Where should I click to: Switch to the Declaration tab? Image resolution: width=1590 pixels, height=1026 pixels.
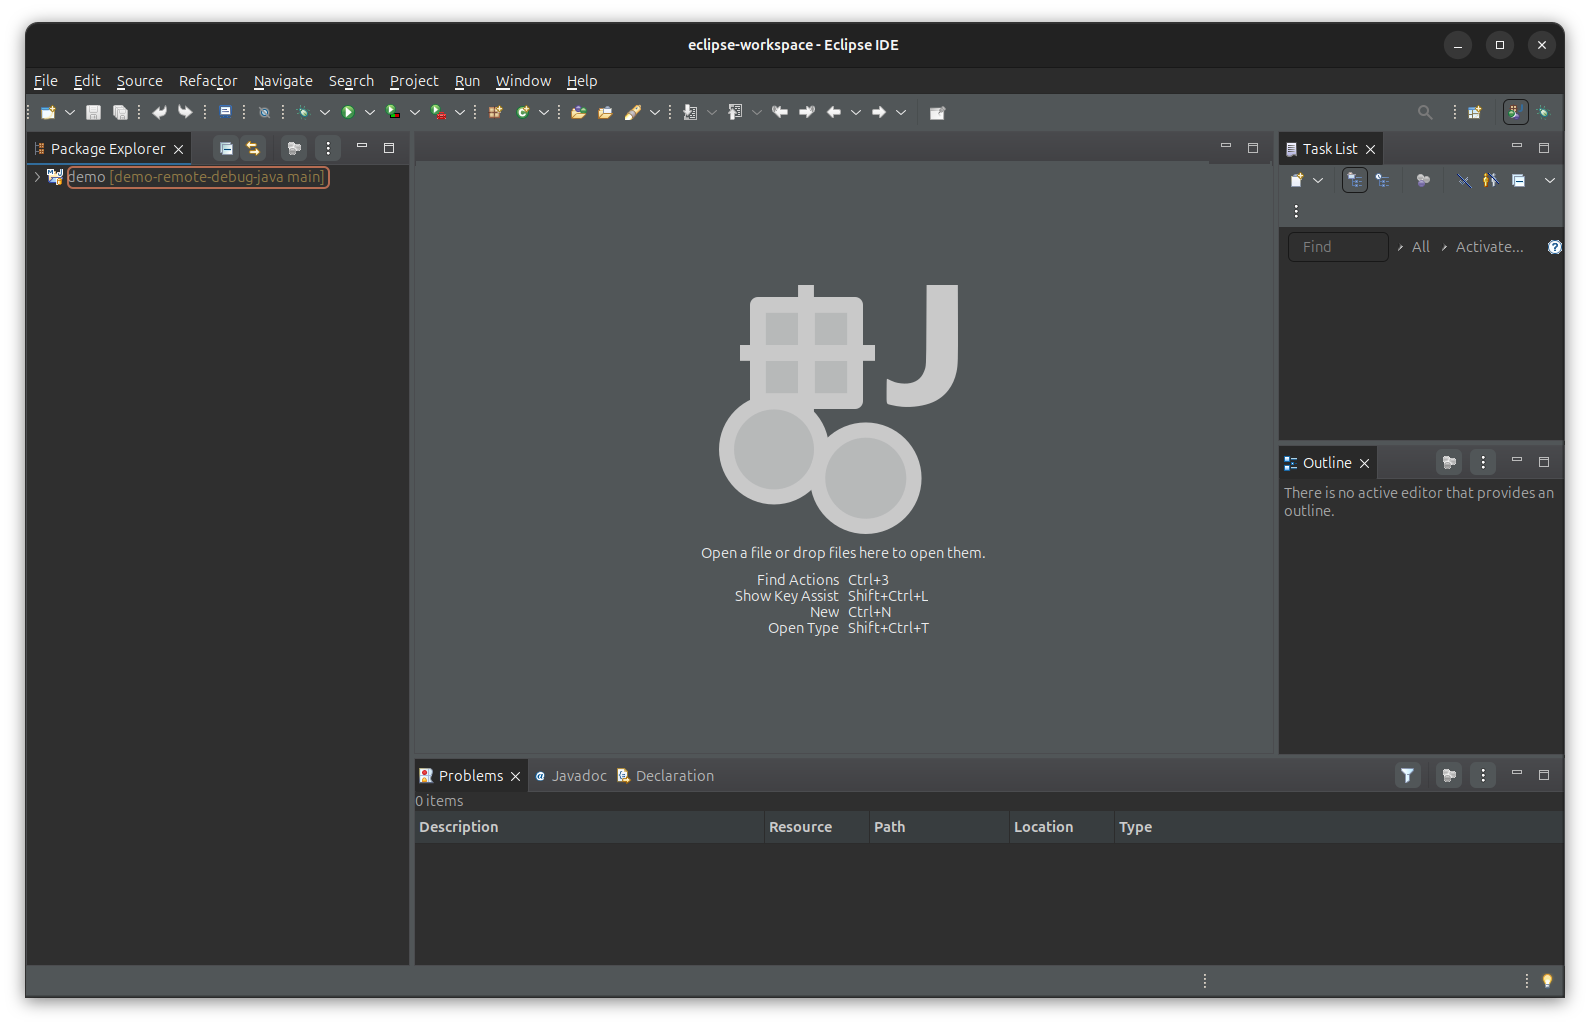[665, 776]
